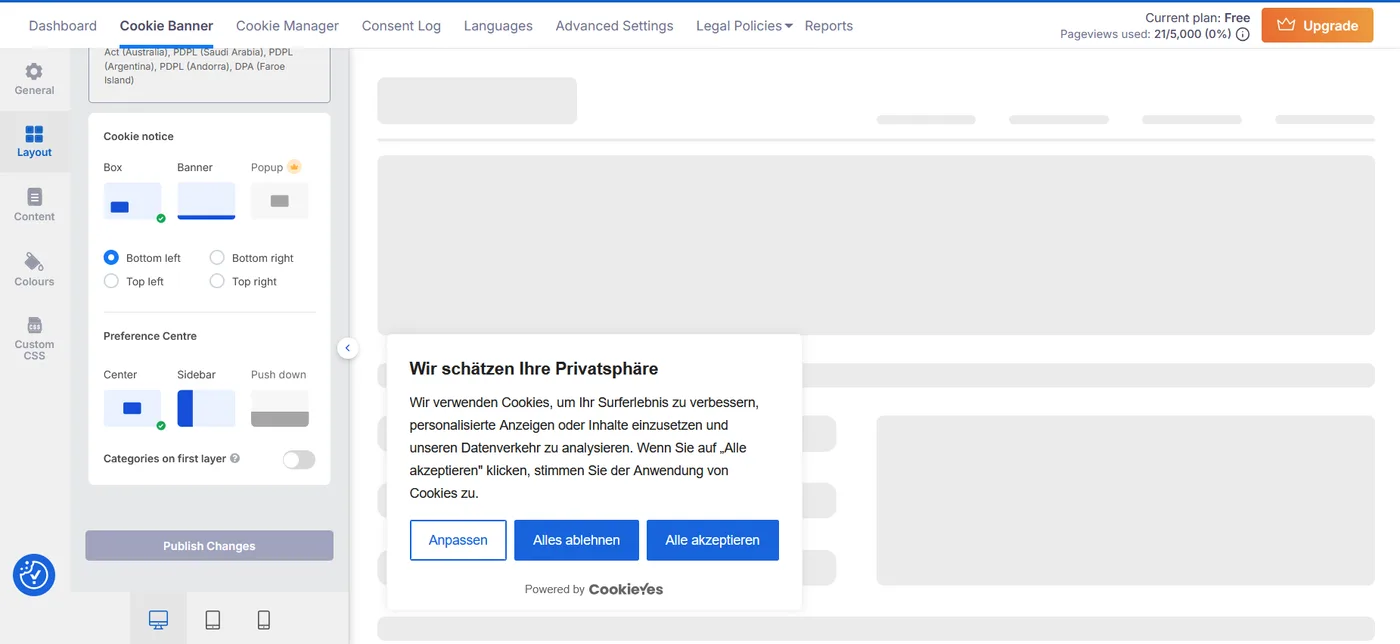Click the round cookie revisit icon
The width and height of the screenshot is (1400, 644).
[34, 575]
